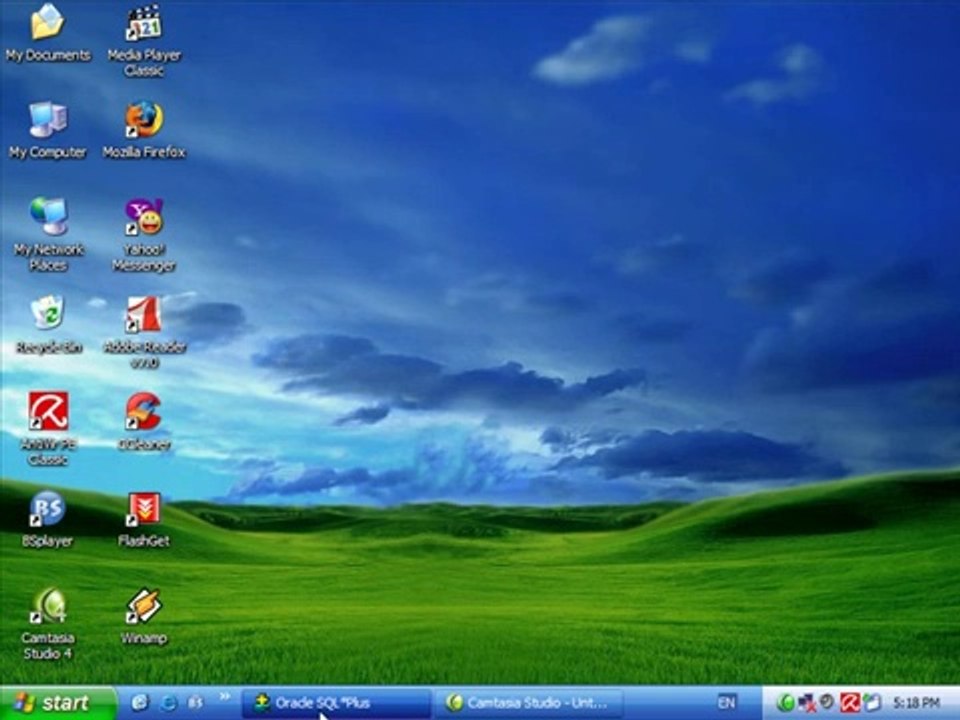Switch to Oracle SQL*Plus taskbar button
The height and width of the screenshot is (720, 960).
336,703
